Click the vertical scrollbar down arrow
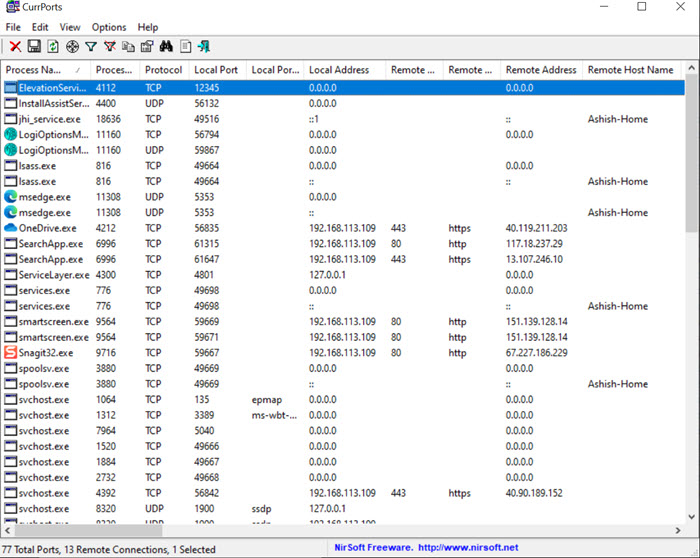Screen dimensions: 700x558 pyautogui.click(x=692, y=517)
